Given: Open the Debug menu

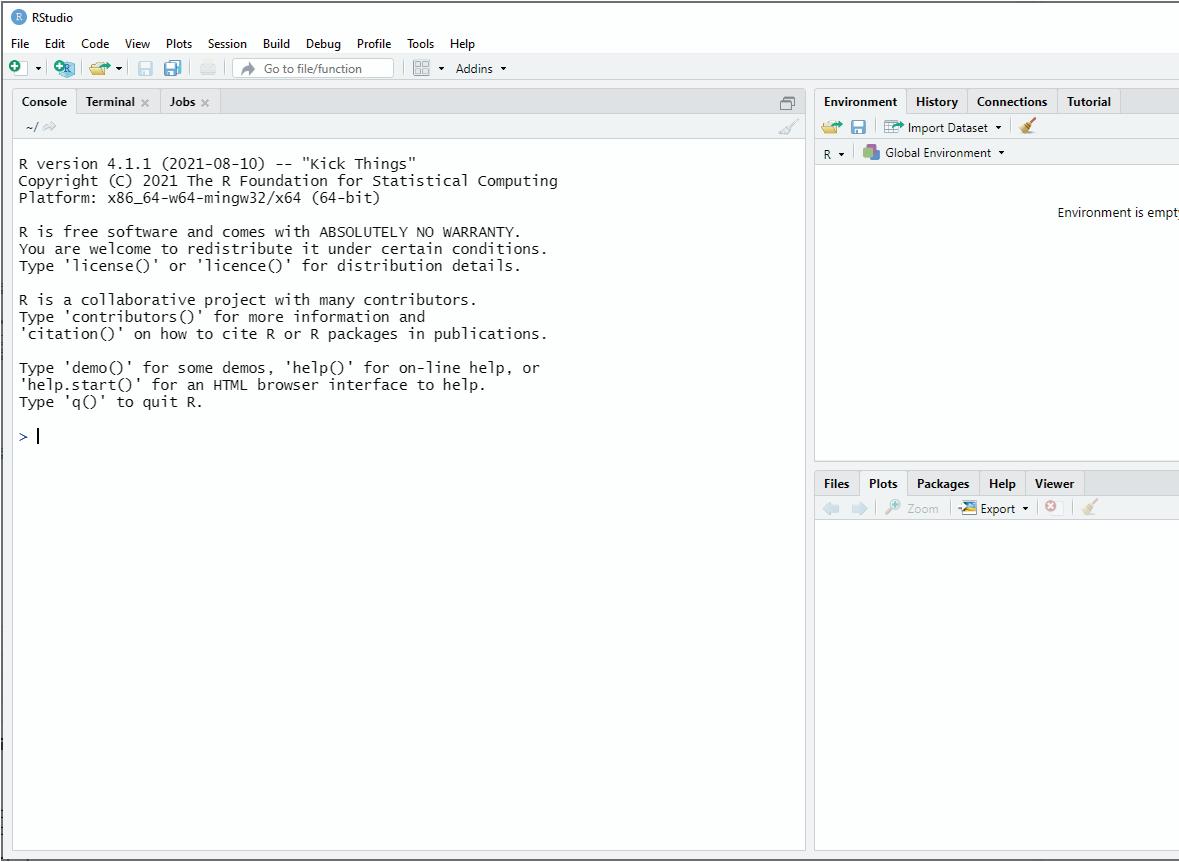Looking at the screenshot, I should click(x=323, y=44).
